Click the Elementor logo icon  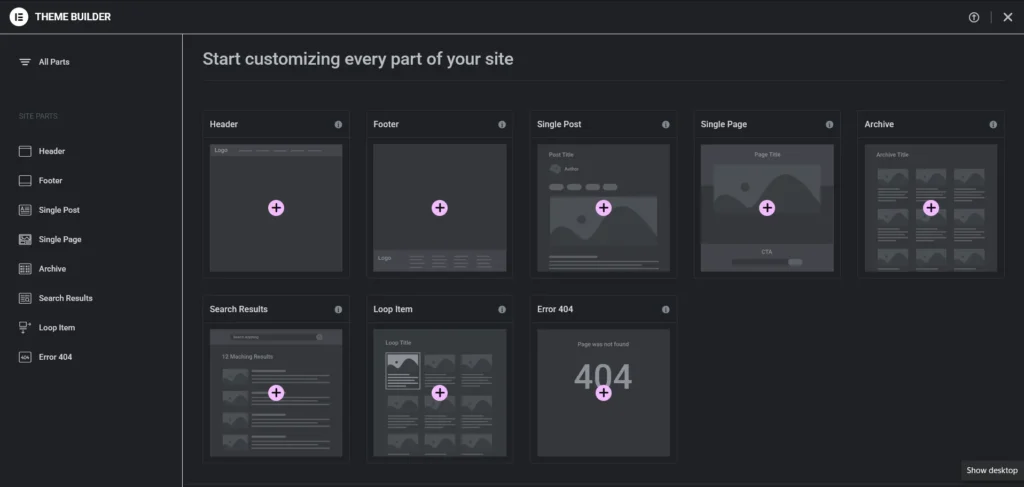[18, 17]
